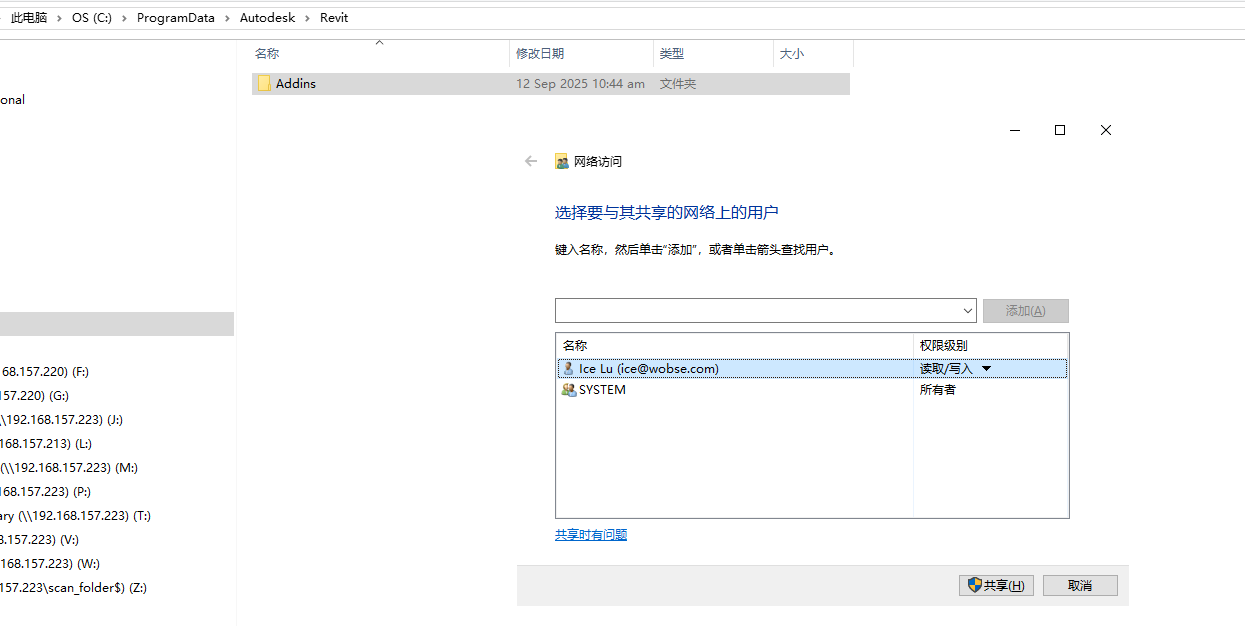Expand the chevron after OS (C:) in the breadcrumb
The image size is (1245, 626).
125,18
